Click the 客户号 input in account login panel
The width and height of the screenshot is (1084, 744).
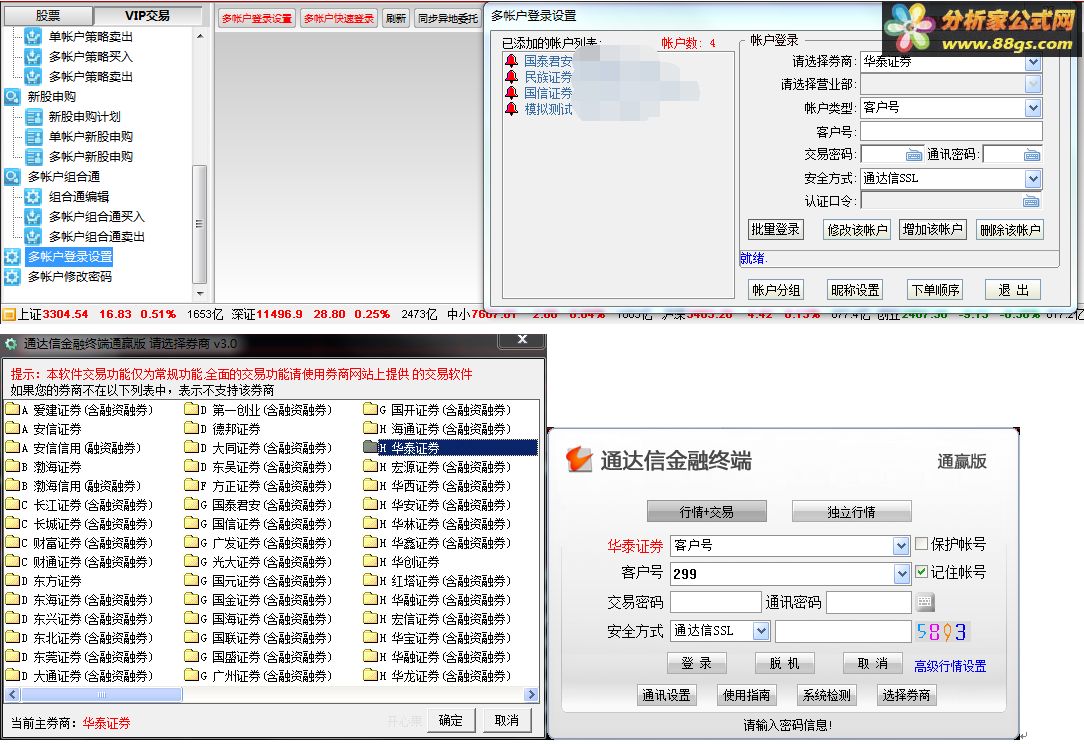click(x=951, y=131)
